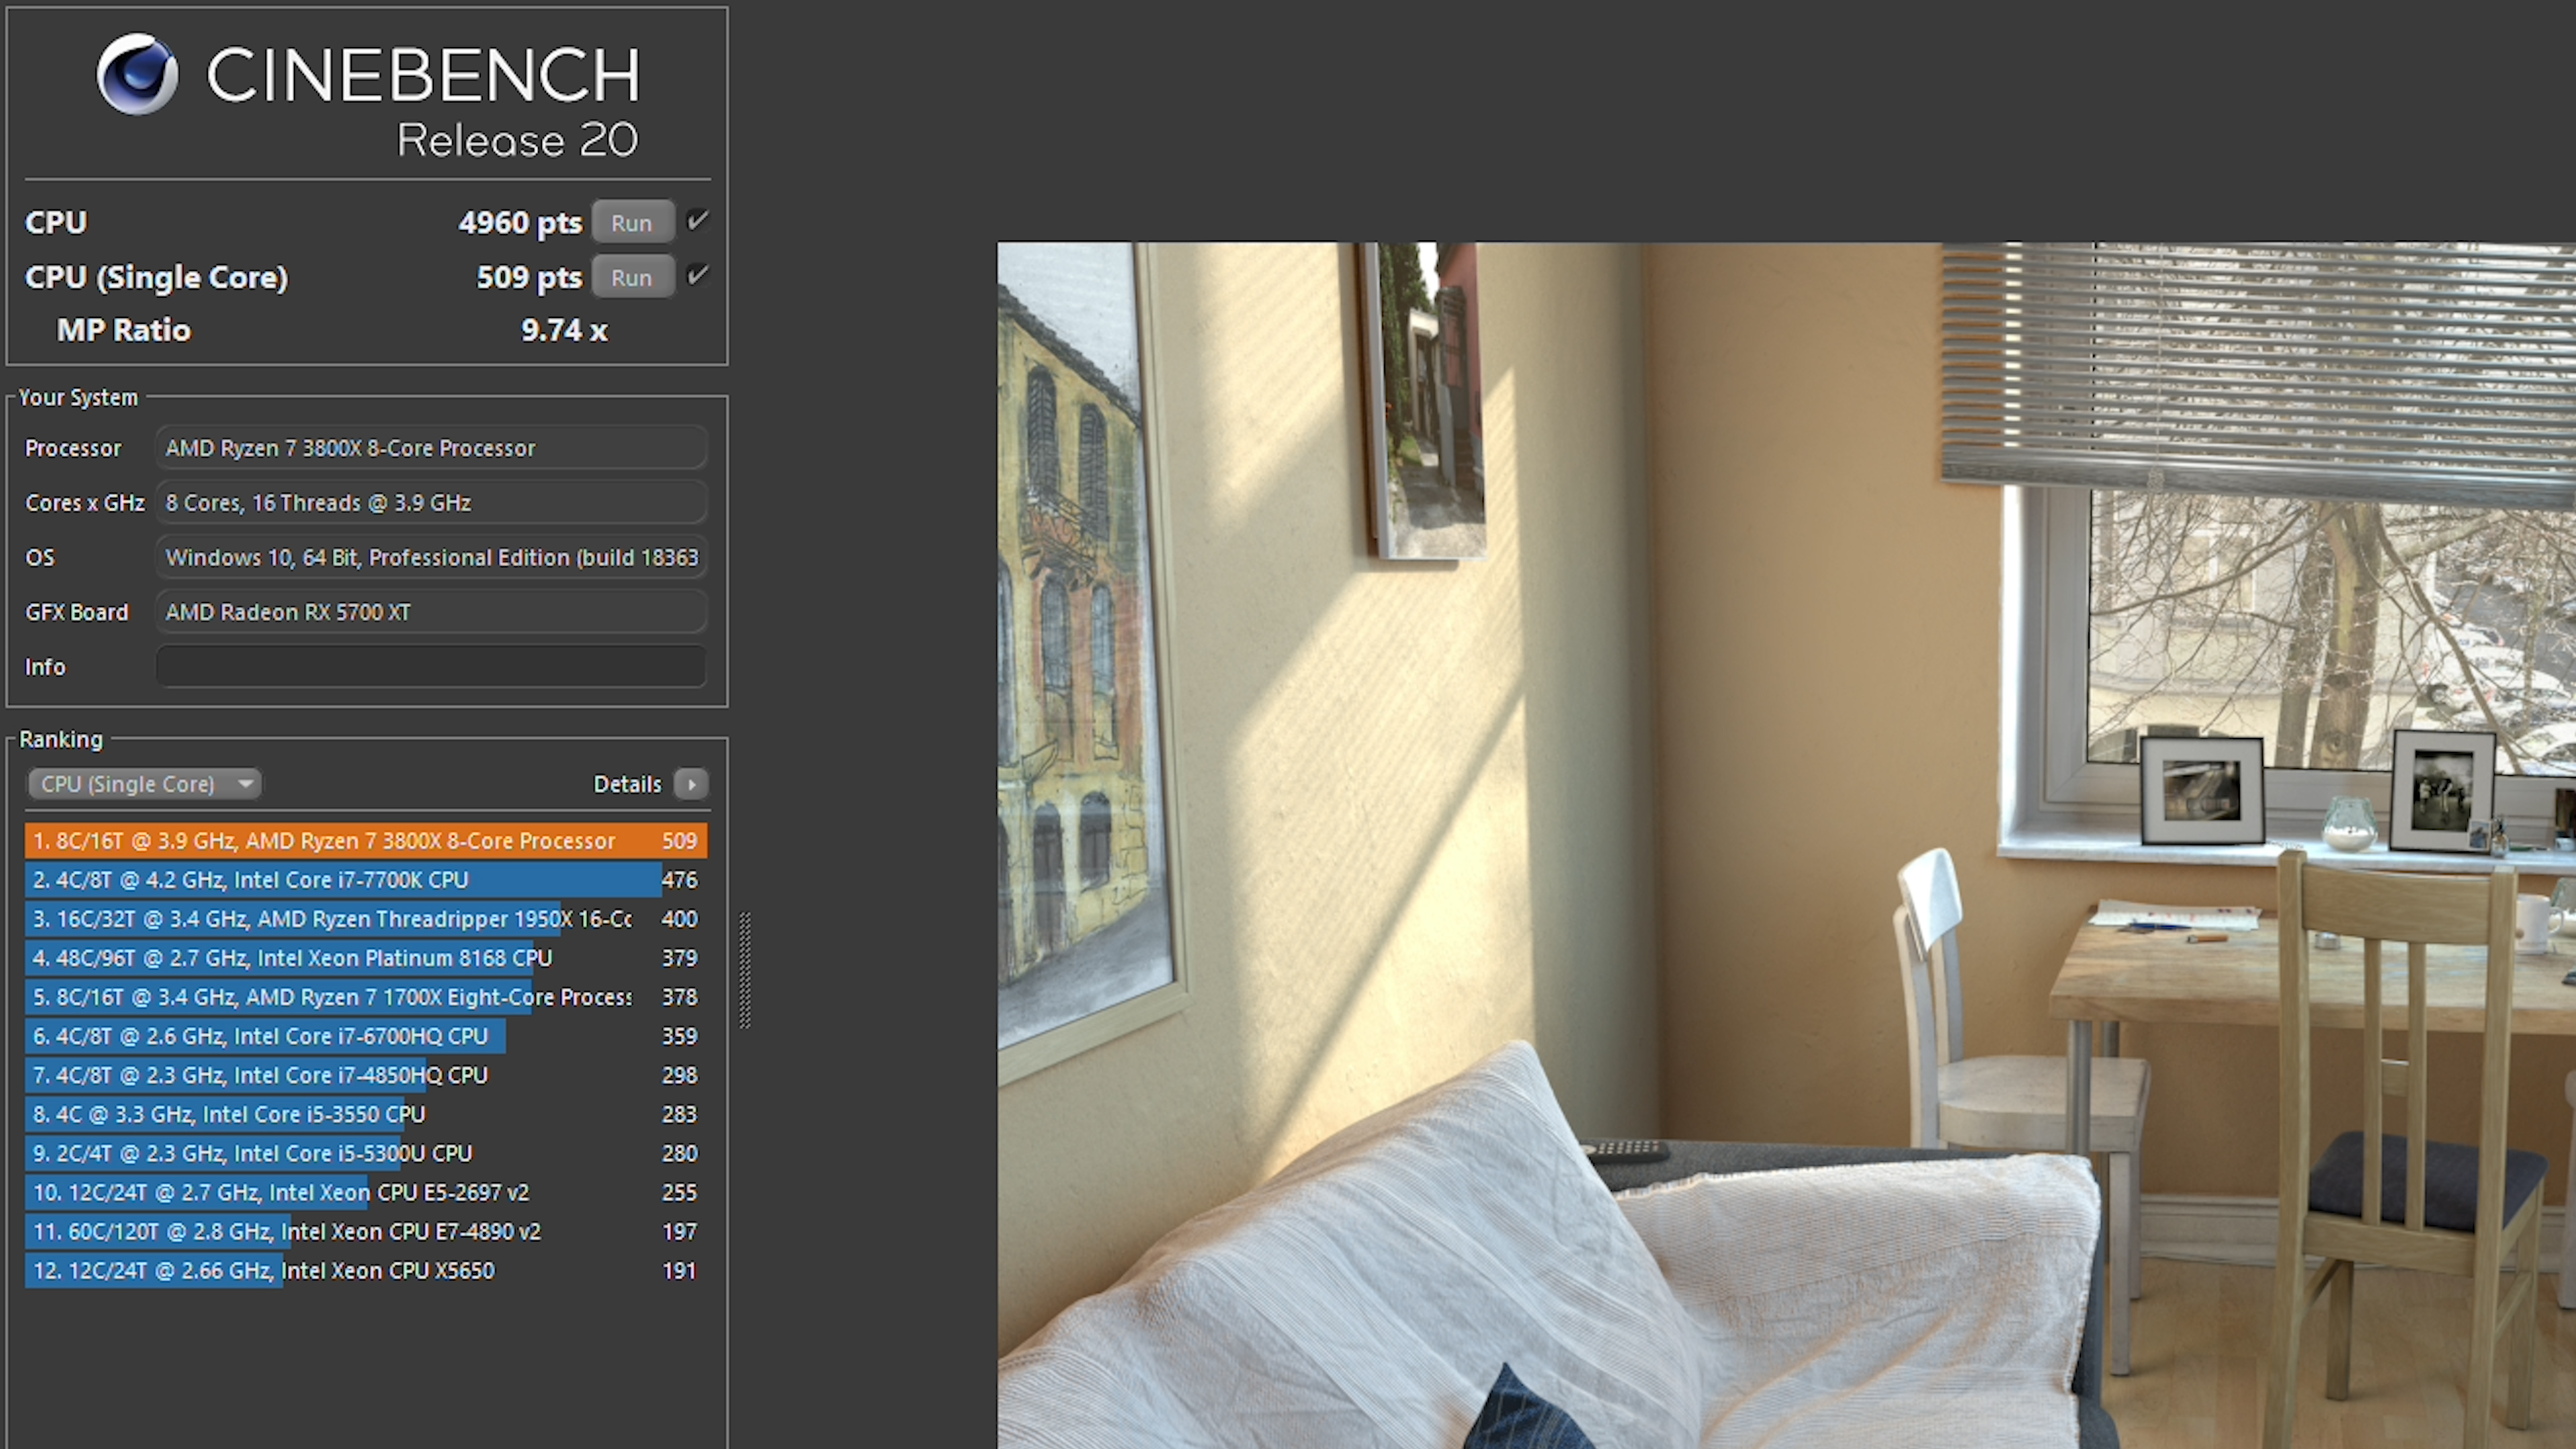Screen dimensions: 2576x1449
Task: Click the MP Ratio 9.74 x value
Action: [564, 330]
